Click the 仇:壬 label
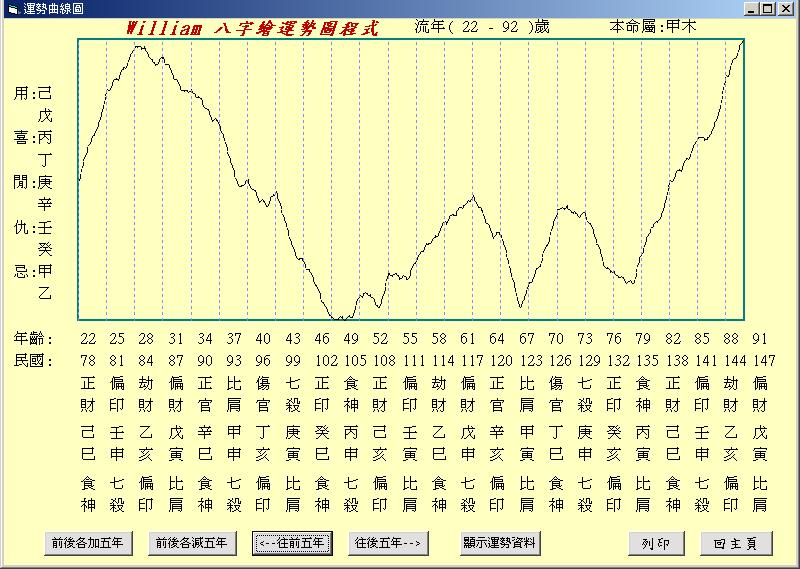 coord(33,227)
